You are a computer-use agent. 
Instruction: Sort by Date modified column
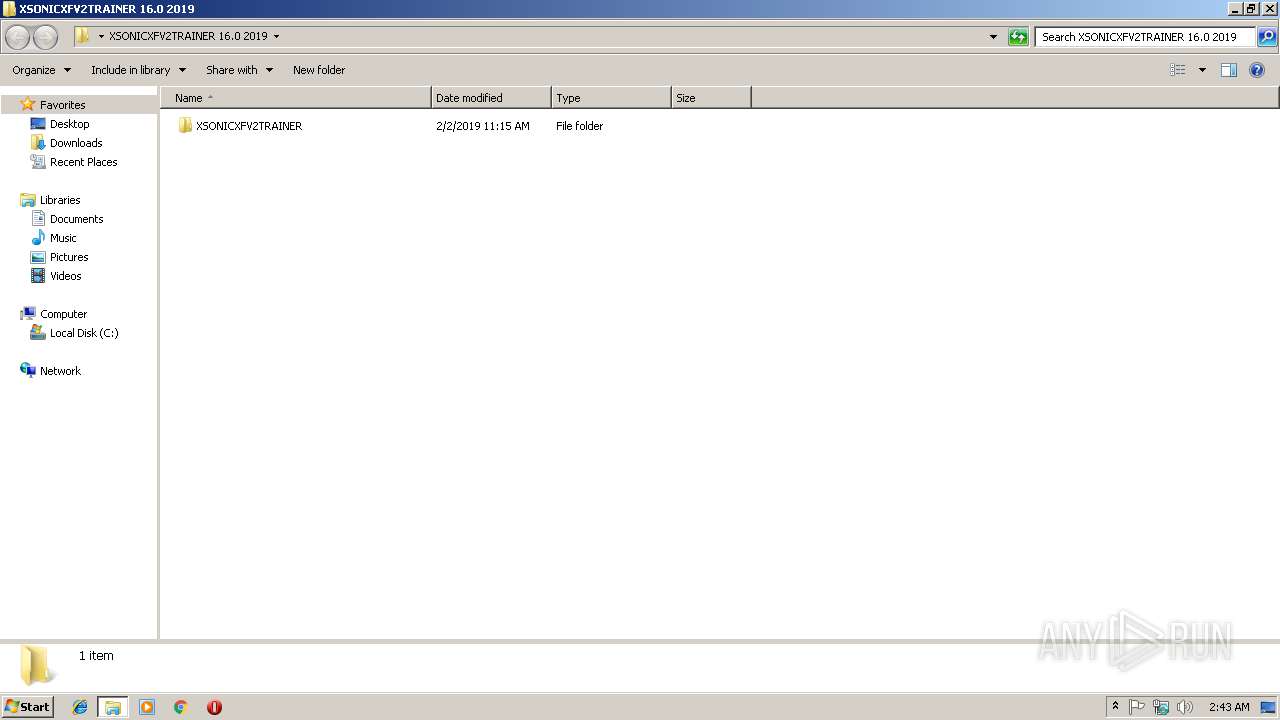(x=491, y=98)
